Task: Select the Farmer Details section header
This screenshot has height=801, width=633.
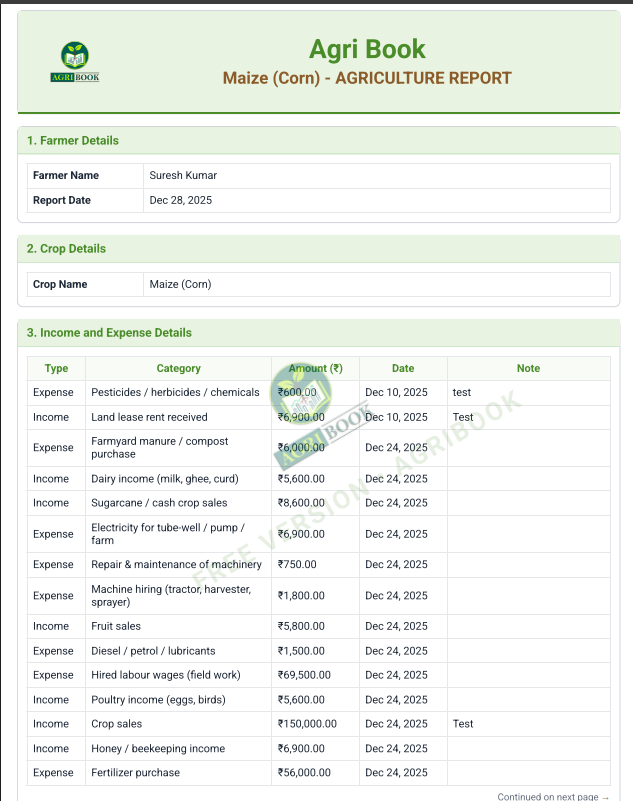Action: click(73, 141)
